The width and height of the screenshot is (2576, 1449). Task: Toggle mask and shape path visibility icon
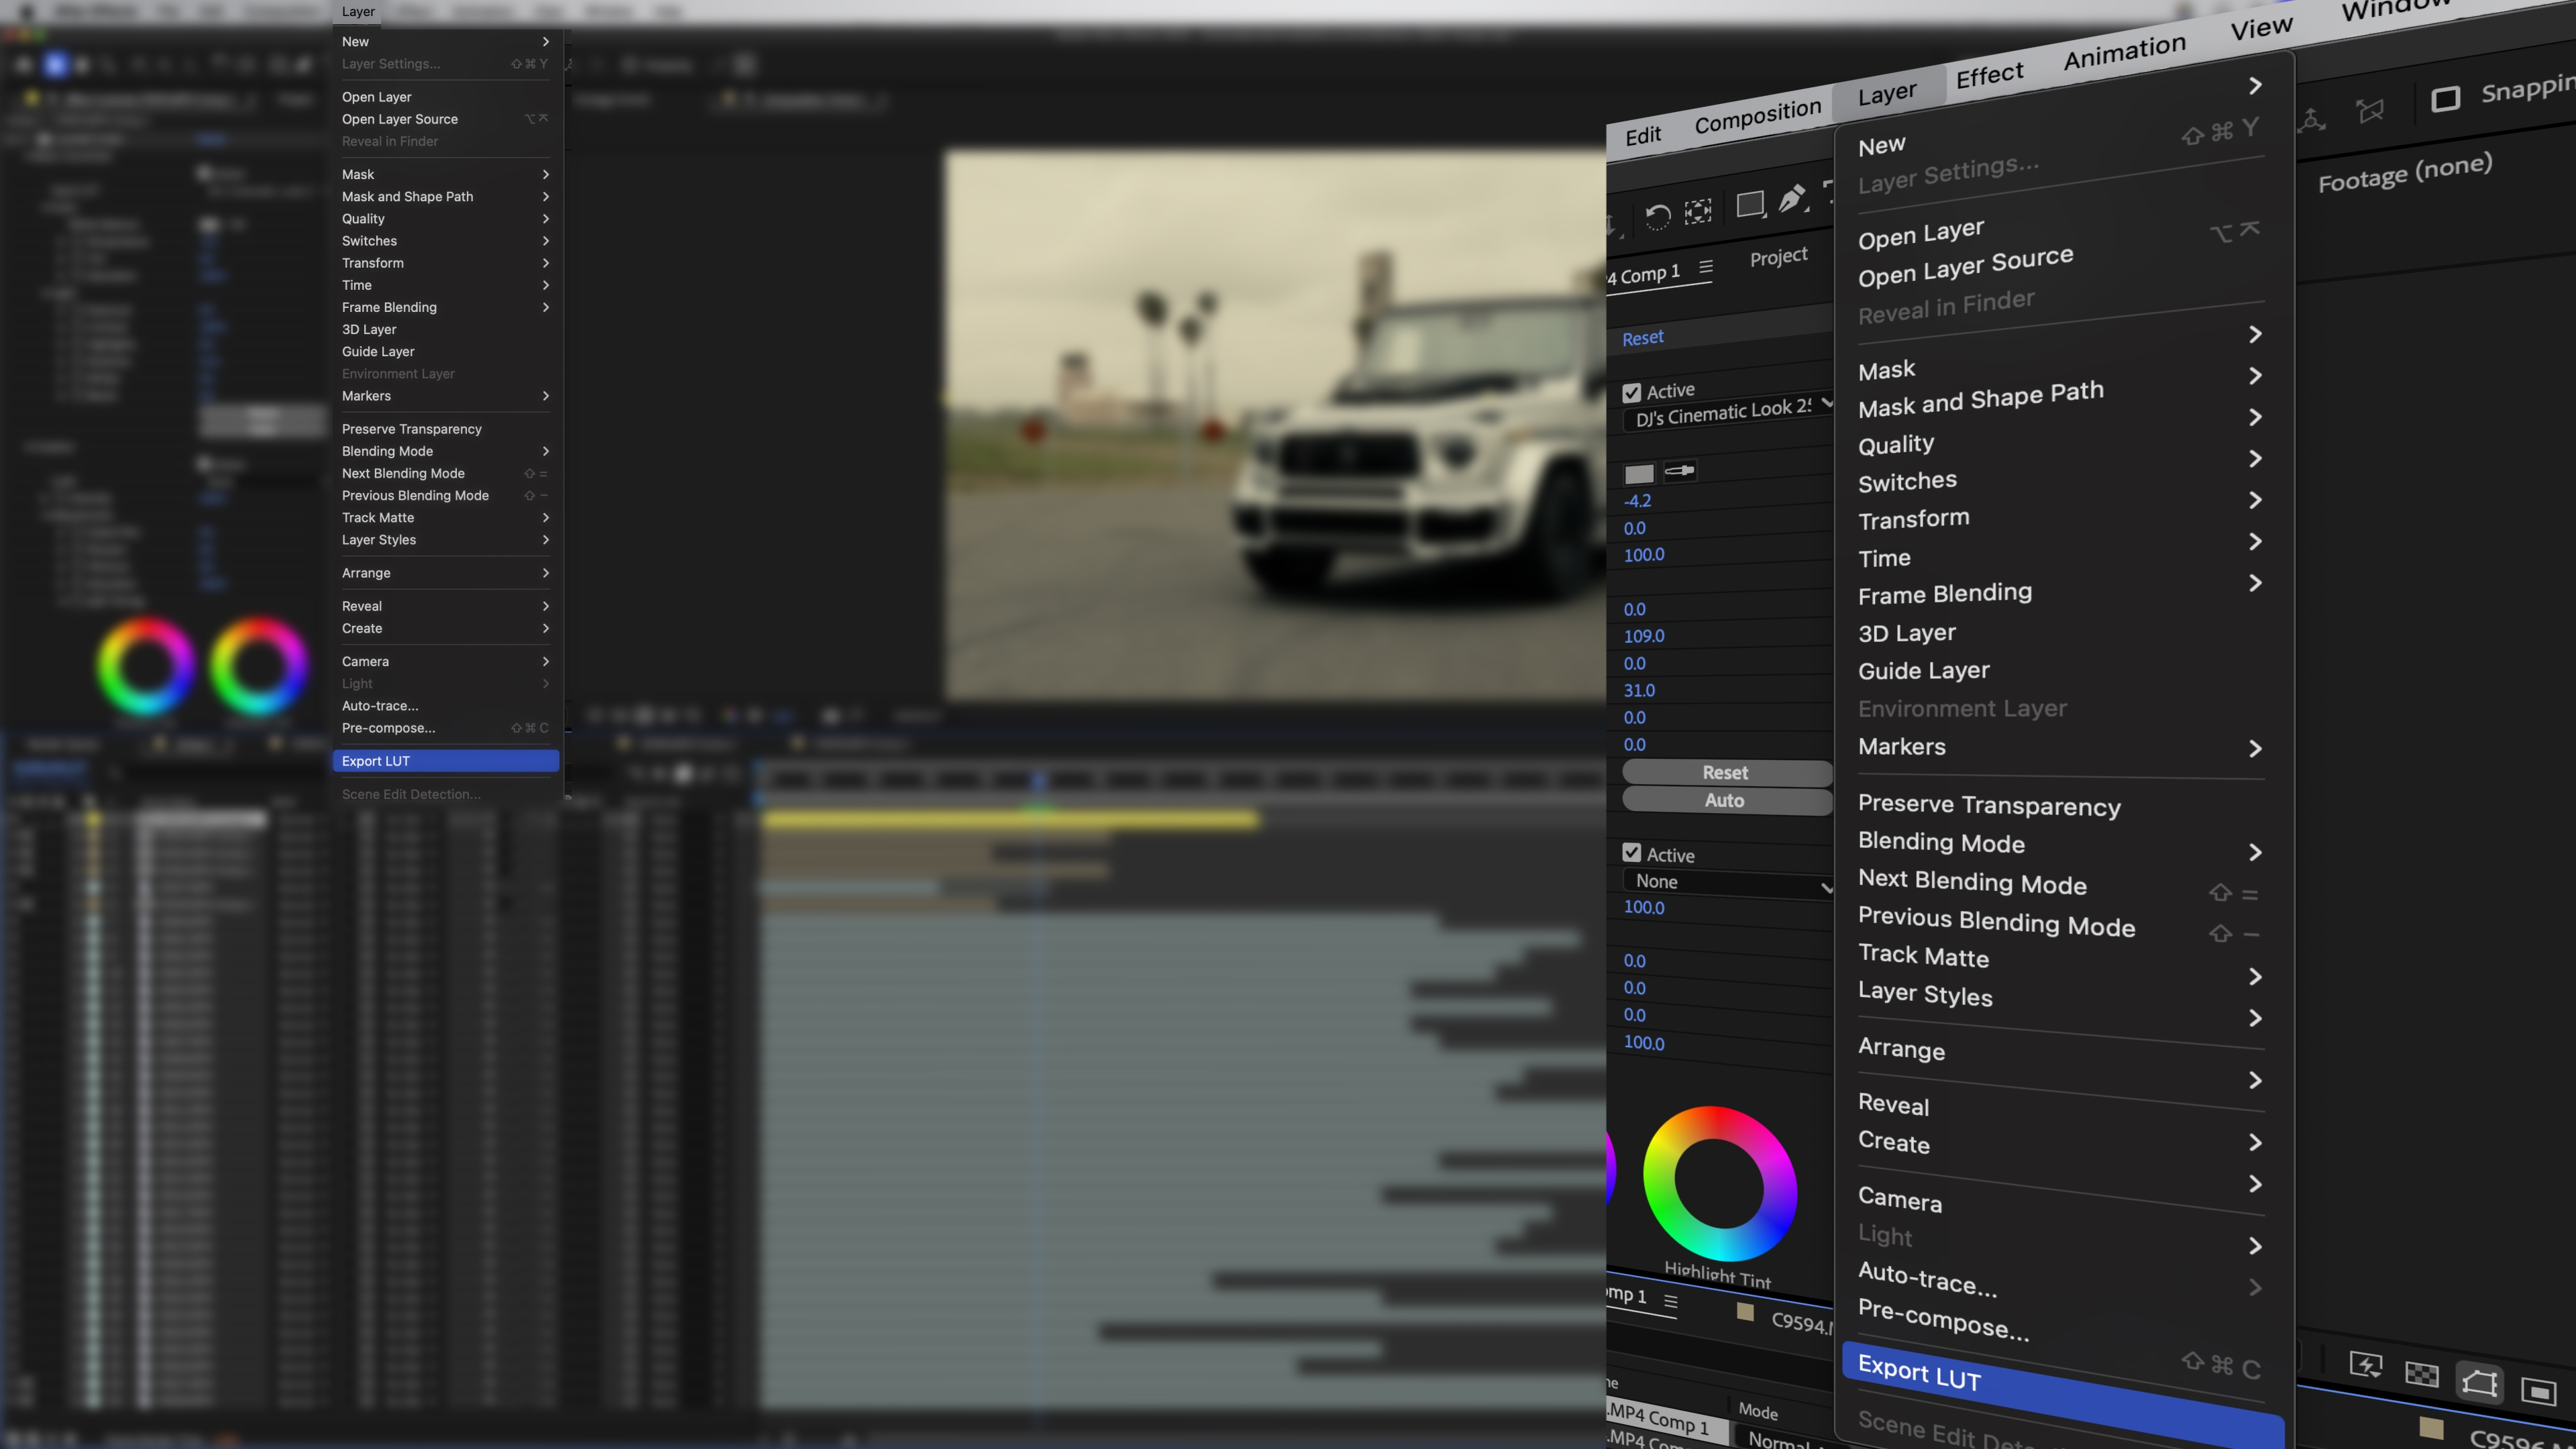pyautogui.click(x=2479, y=1383)
